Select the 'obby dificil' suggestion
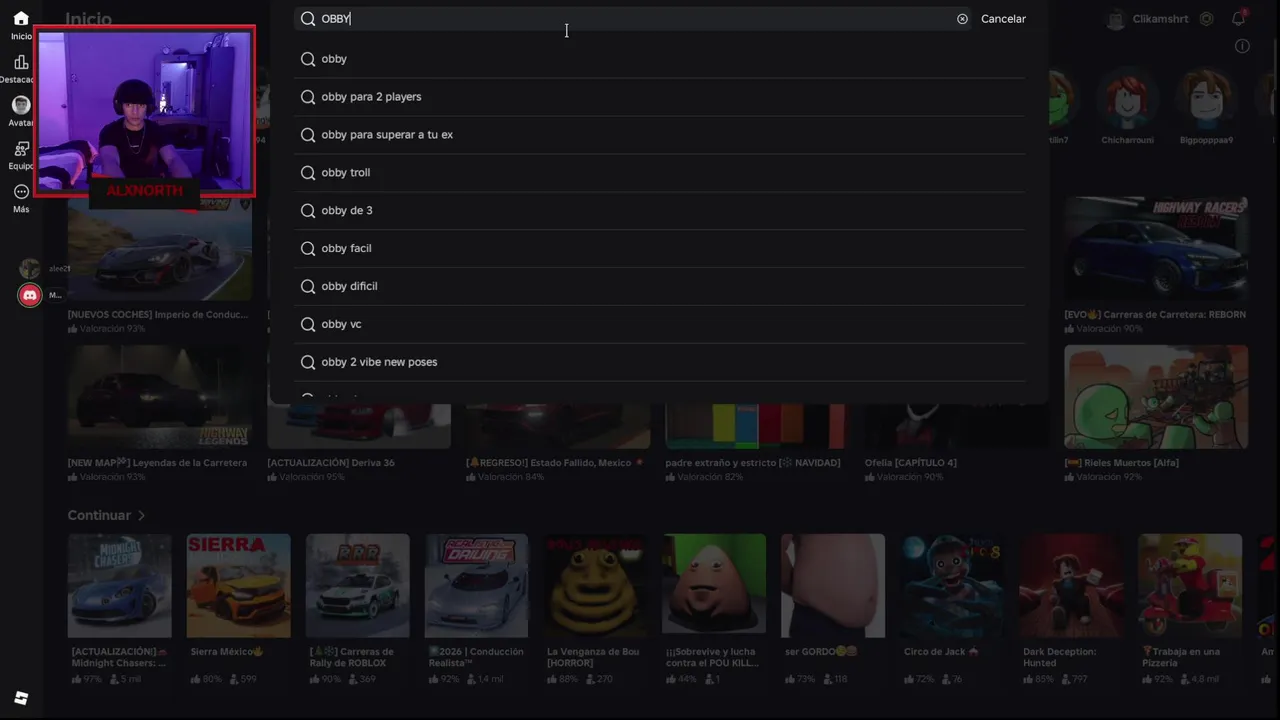 (x=660, y=287)
